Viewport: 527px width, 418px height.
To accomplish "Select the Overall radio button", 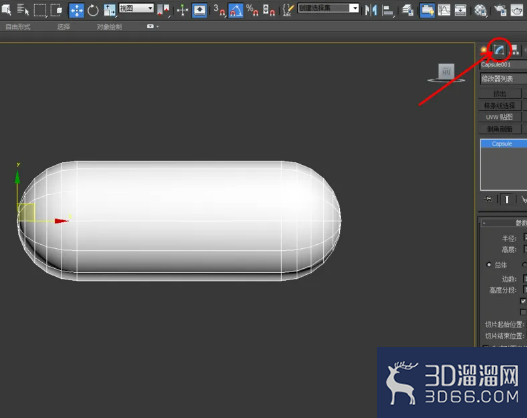I will [489, 265].
